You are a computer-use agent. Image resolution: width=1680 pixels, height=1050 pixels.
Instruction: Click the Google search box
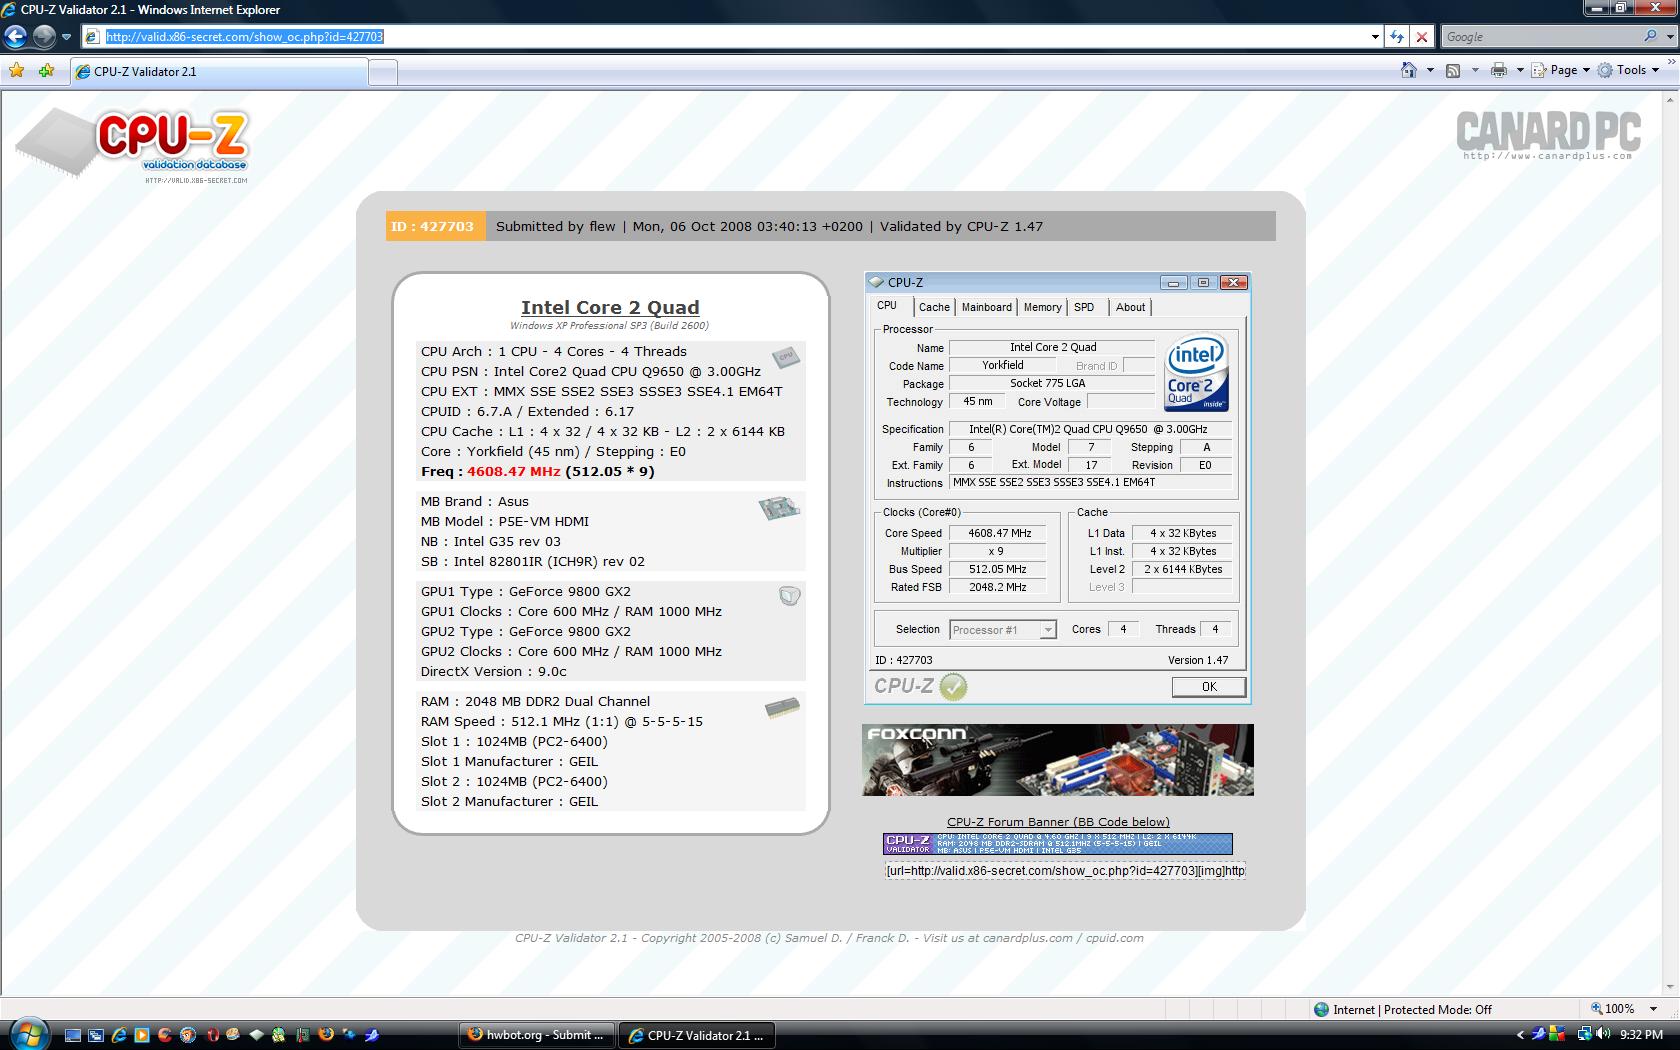(1540, 37)
